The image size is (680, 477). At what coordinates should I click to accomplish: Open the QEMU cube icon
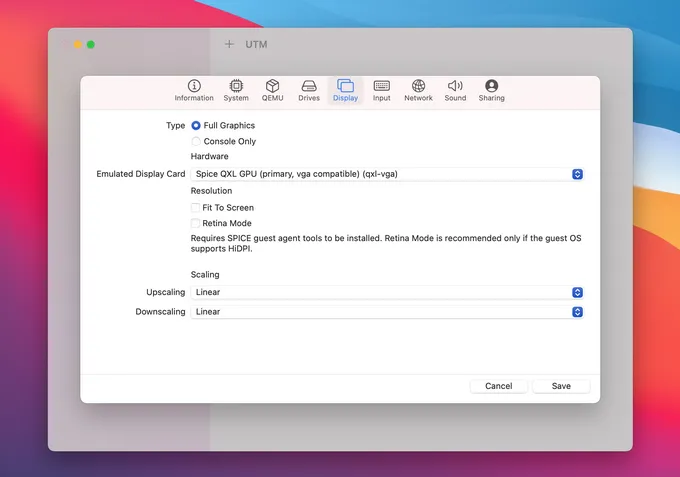(272, 86)
